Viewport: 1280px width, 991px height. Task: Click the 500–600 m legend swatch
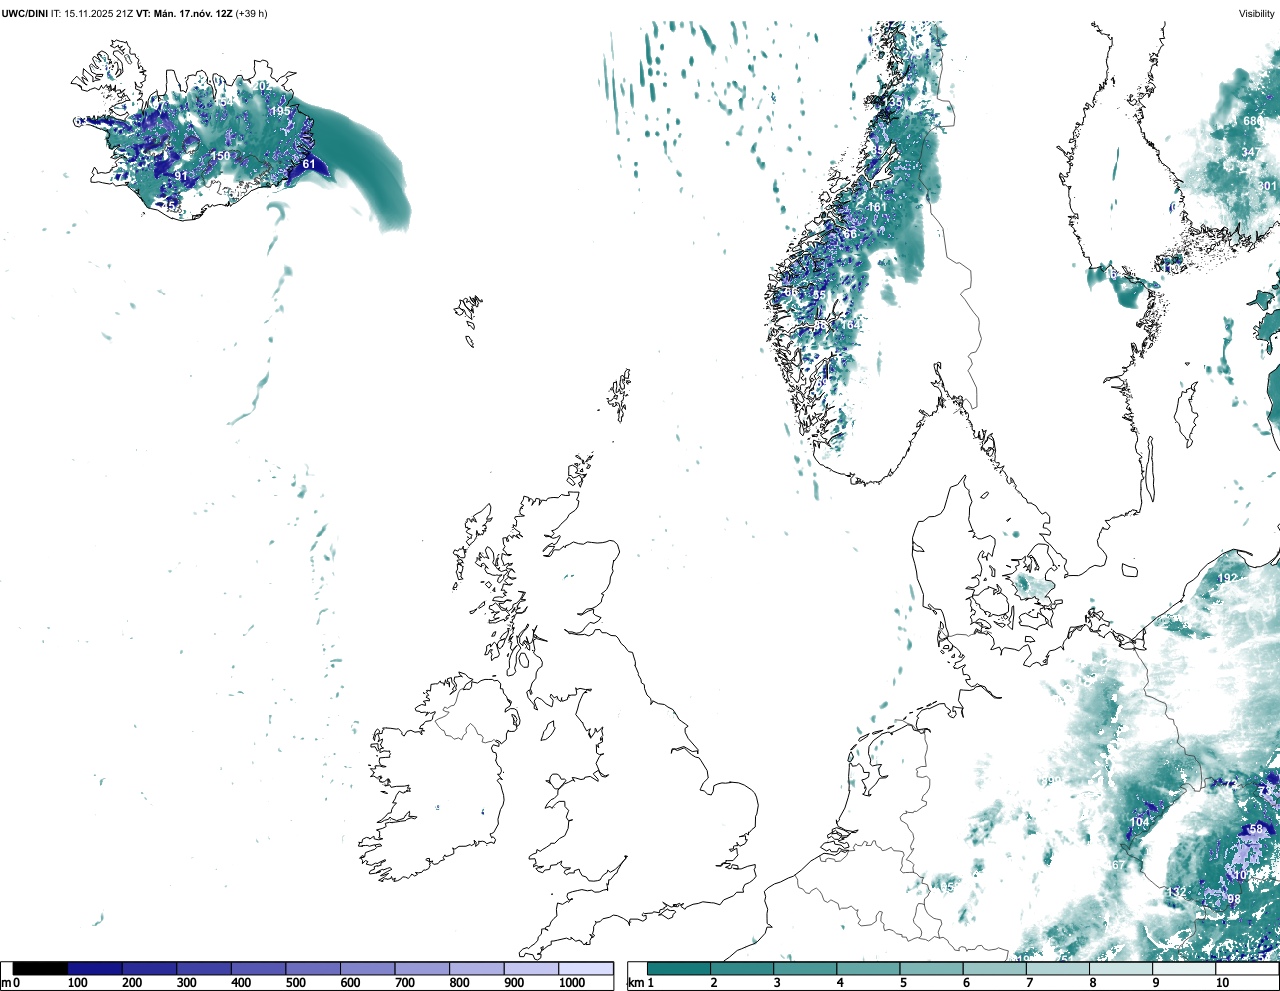point(313,969)
